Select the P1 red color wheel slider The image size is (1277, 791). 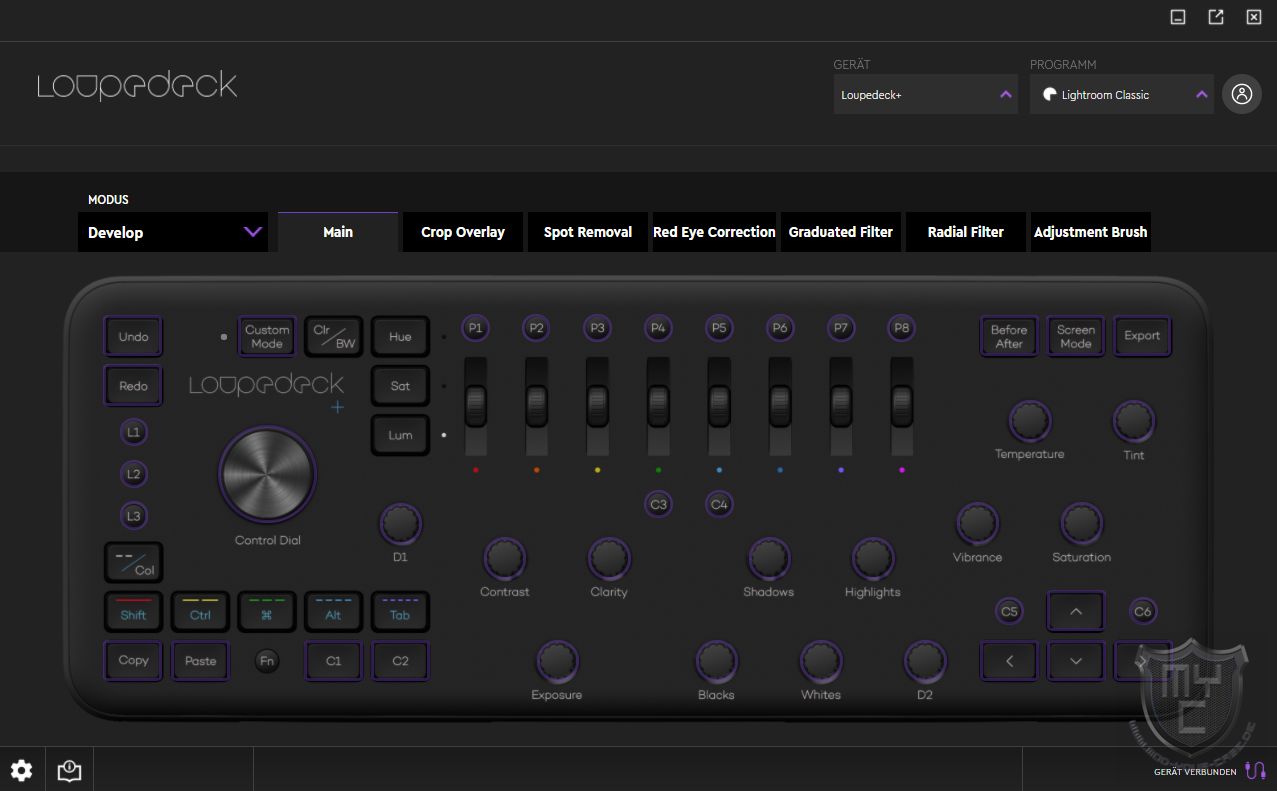click(x=476, y=406)
